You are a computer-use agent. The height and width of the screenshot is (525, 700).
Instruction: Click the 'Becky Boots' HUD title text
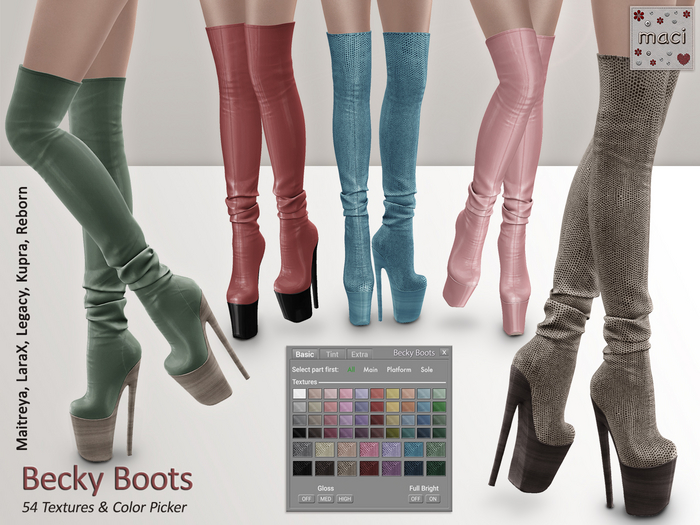click(414, 353)
